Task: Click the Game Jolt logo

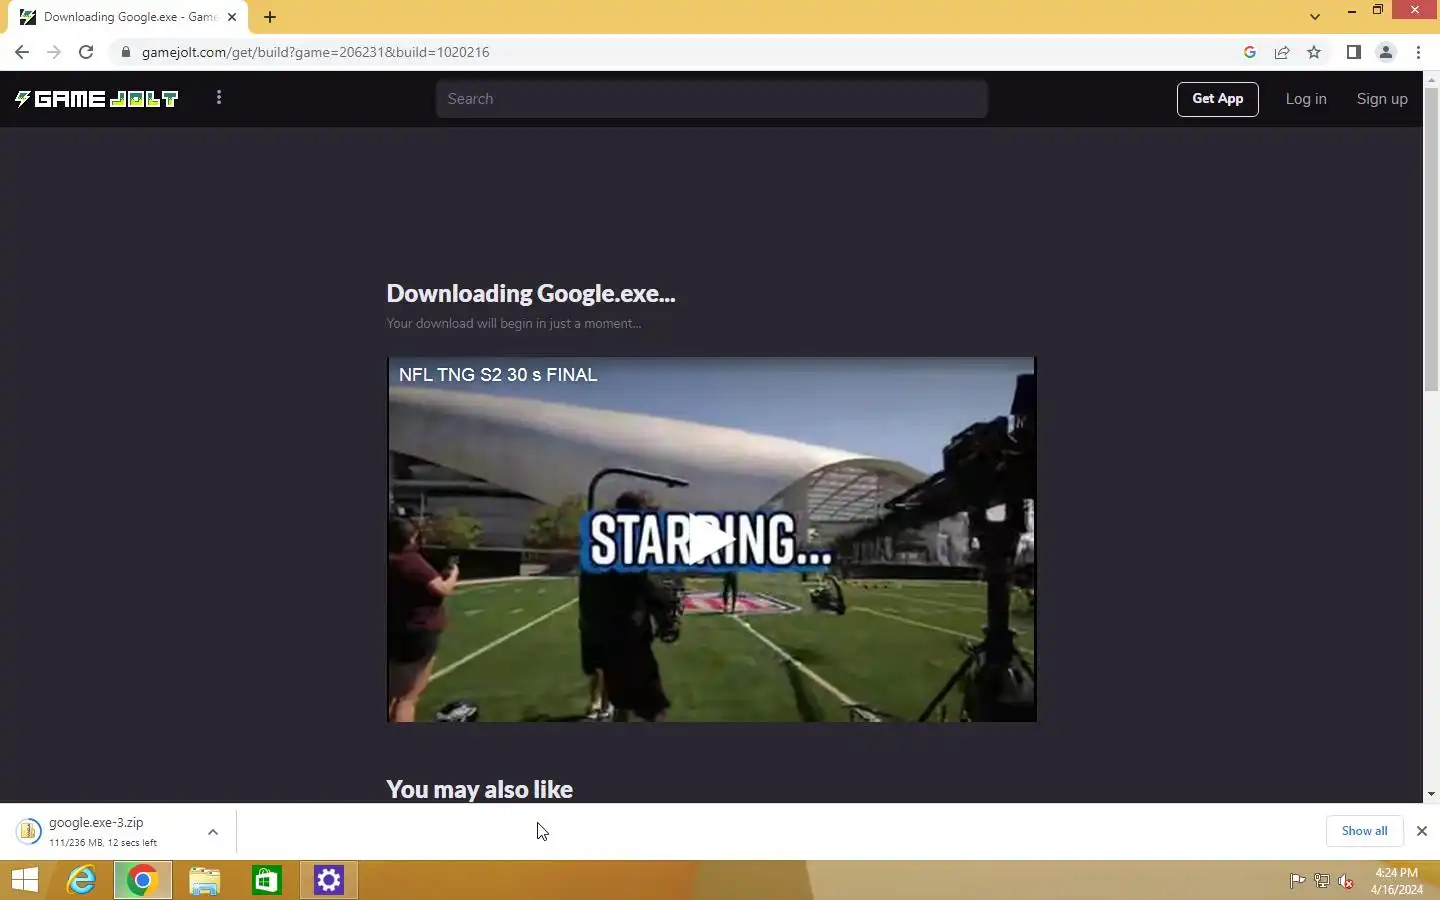Action: 96,98
